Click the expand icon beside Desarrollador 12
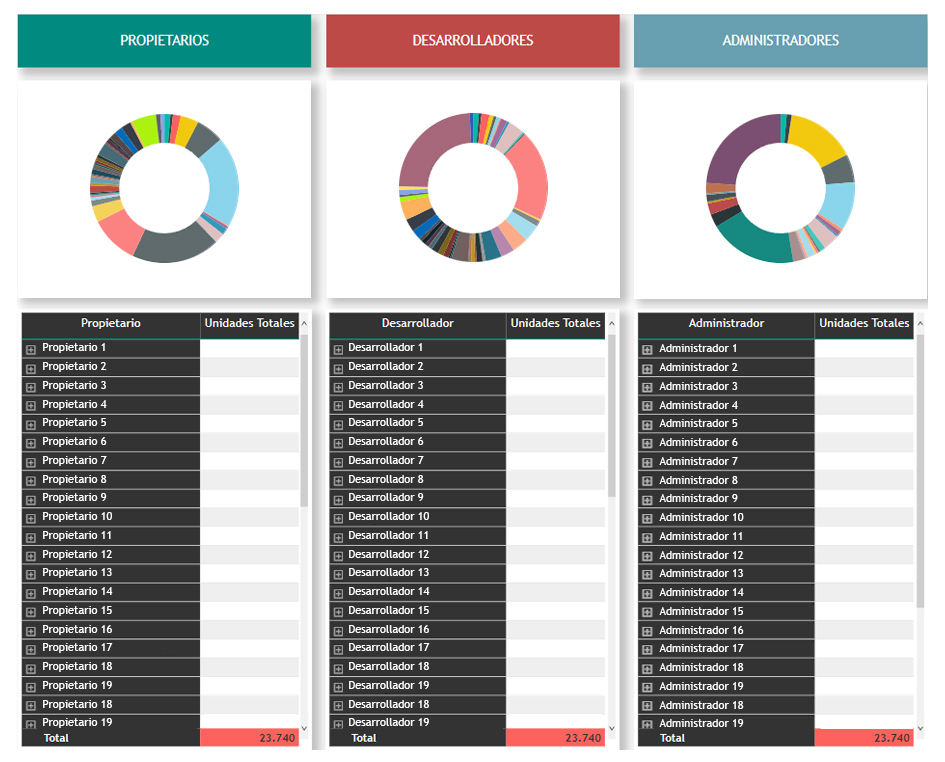Image resolution: width=945 pixels, height=762 pixels. coord(338,554)
